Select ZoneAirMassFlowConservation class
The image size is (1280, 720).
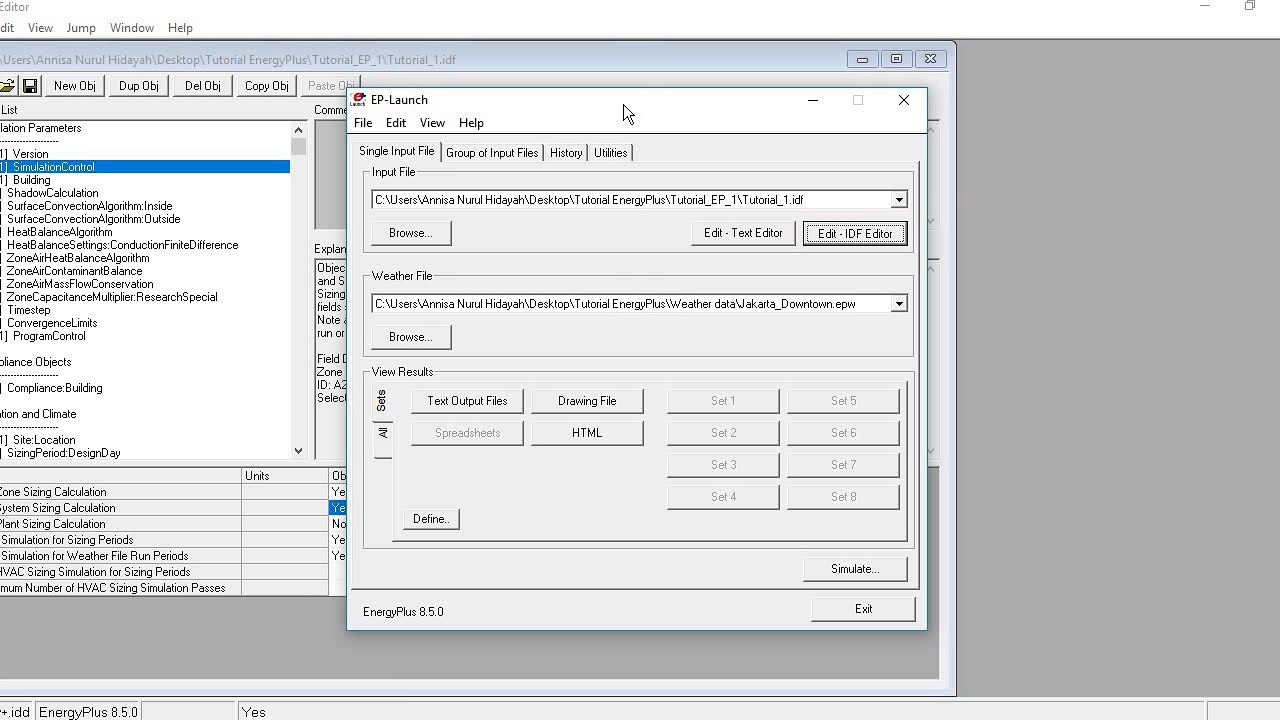pos(80,284)
